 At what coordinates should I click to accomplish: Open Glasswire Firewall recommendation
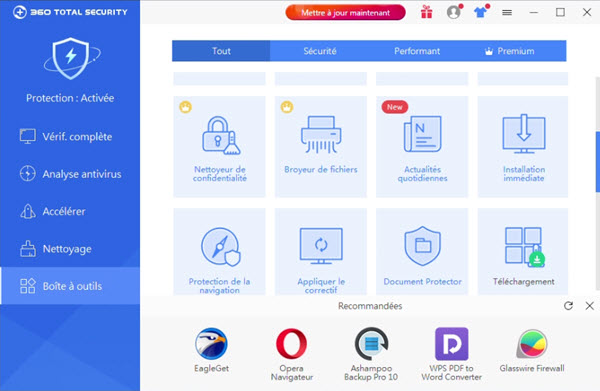click(532, 350)
